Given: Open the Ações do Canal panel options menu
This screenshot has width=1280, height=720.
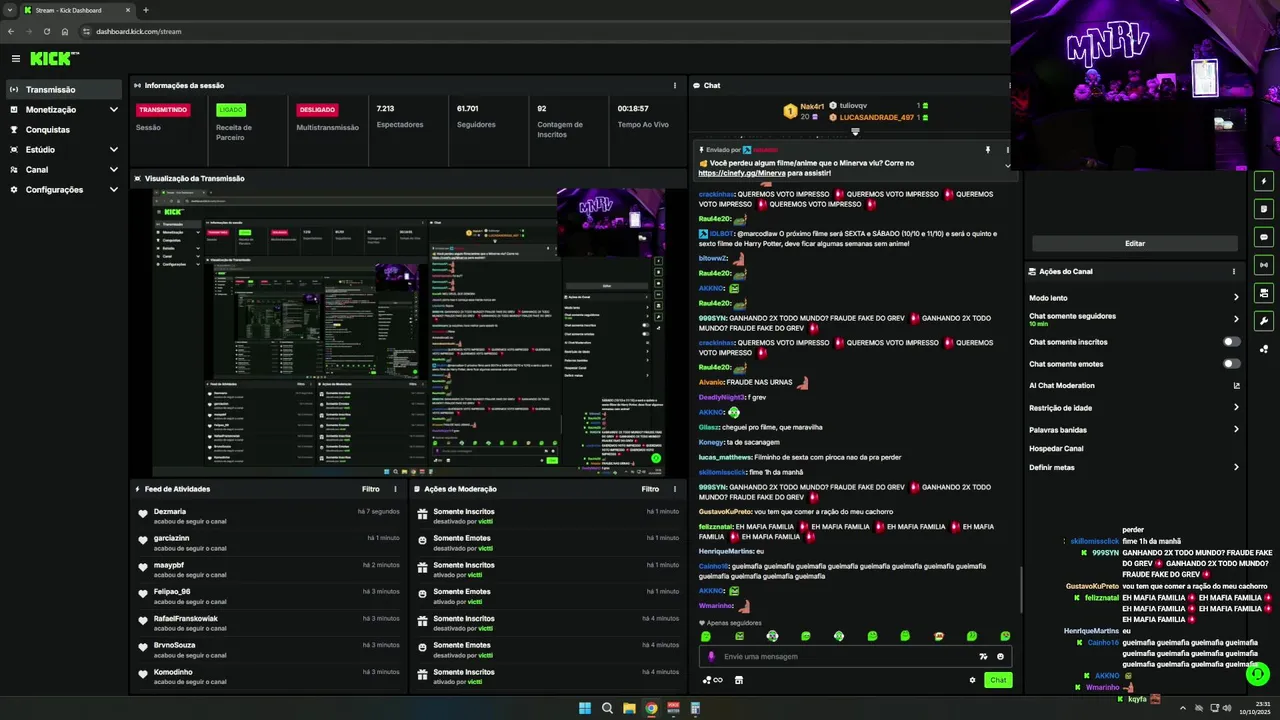Looking at the screenshot, I should click(1234, 272).
